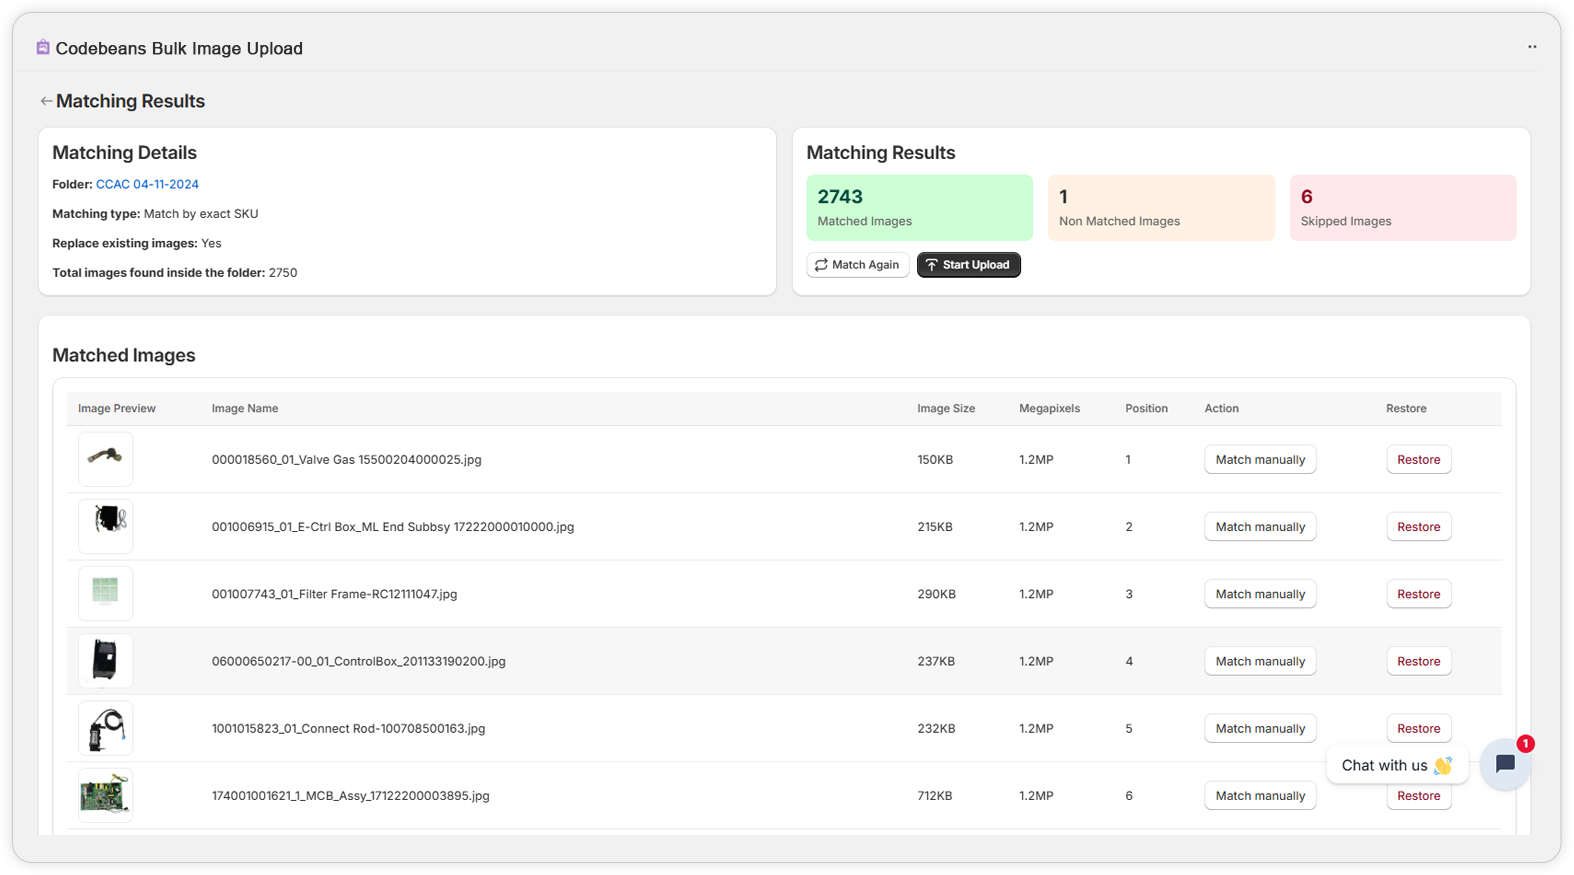
Task: Open the CCAC 04-11-2024 folder link
Action: click(x=147, y=184)
